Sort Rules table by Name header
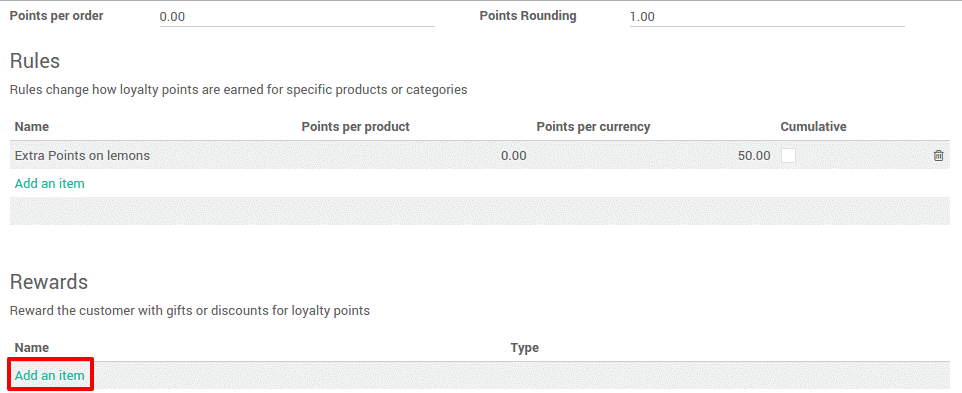 (x=32, y=127)
